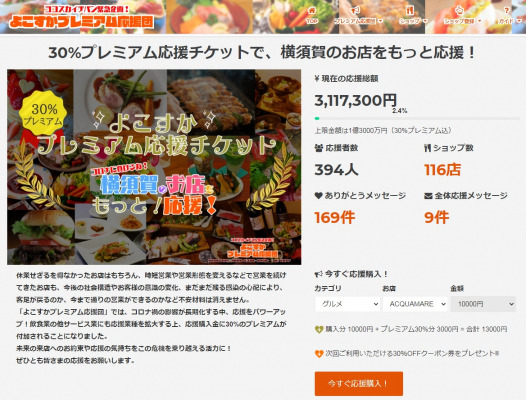Open the お店 dropdown showing ACQUAMARE

(415, 304)
